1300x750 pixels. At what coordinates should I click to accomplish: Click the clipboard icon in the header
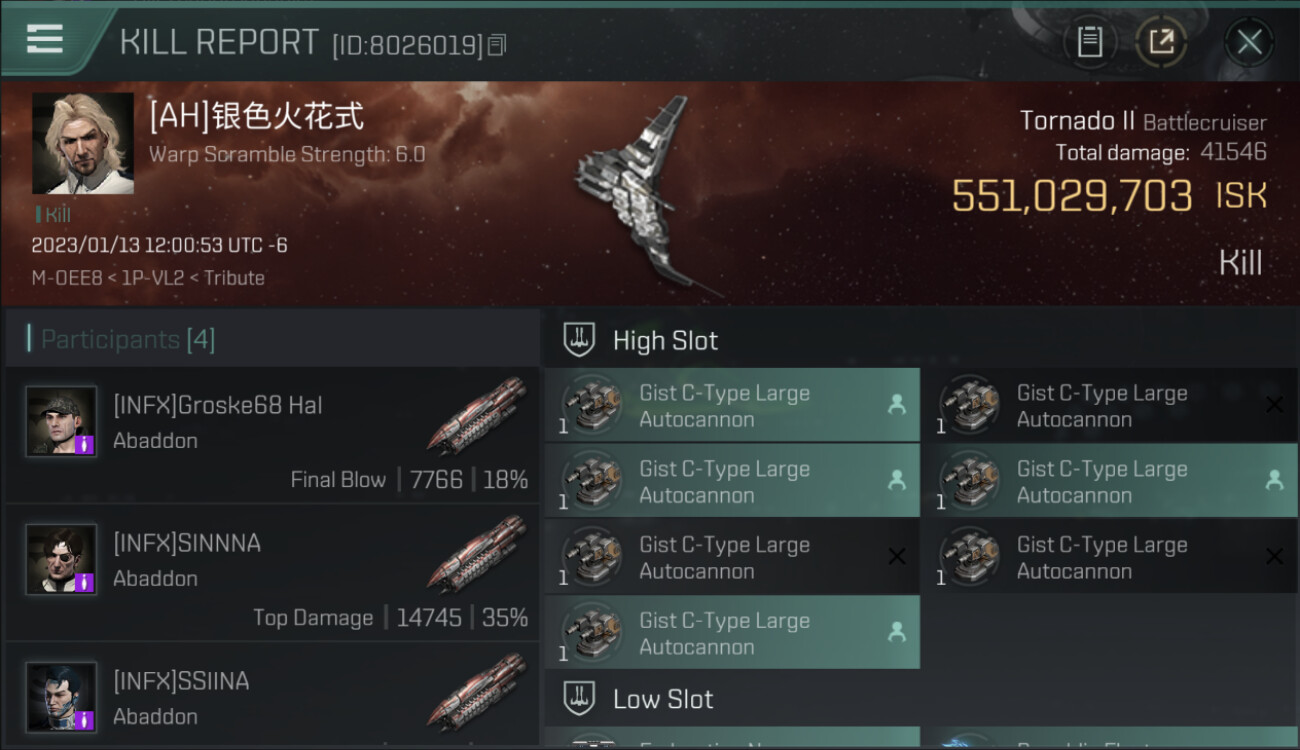coord(1090,42)
